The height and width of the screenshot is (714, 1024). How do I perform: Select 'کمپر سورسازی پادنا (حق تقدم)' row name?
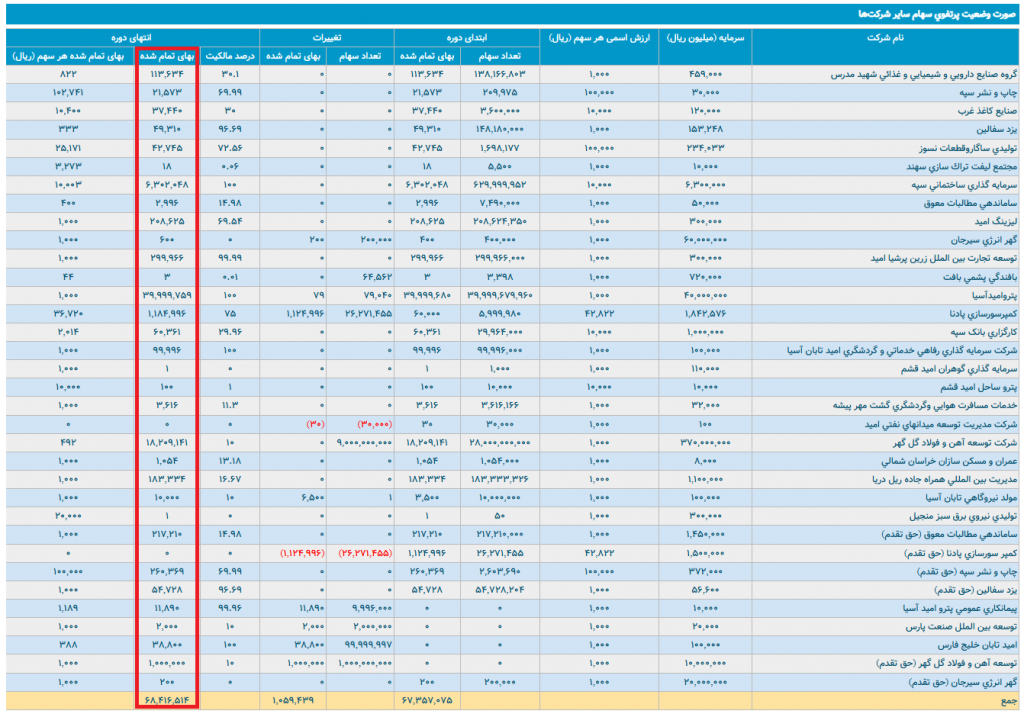click(x=961, y=553)
